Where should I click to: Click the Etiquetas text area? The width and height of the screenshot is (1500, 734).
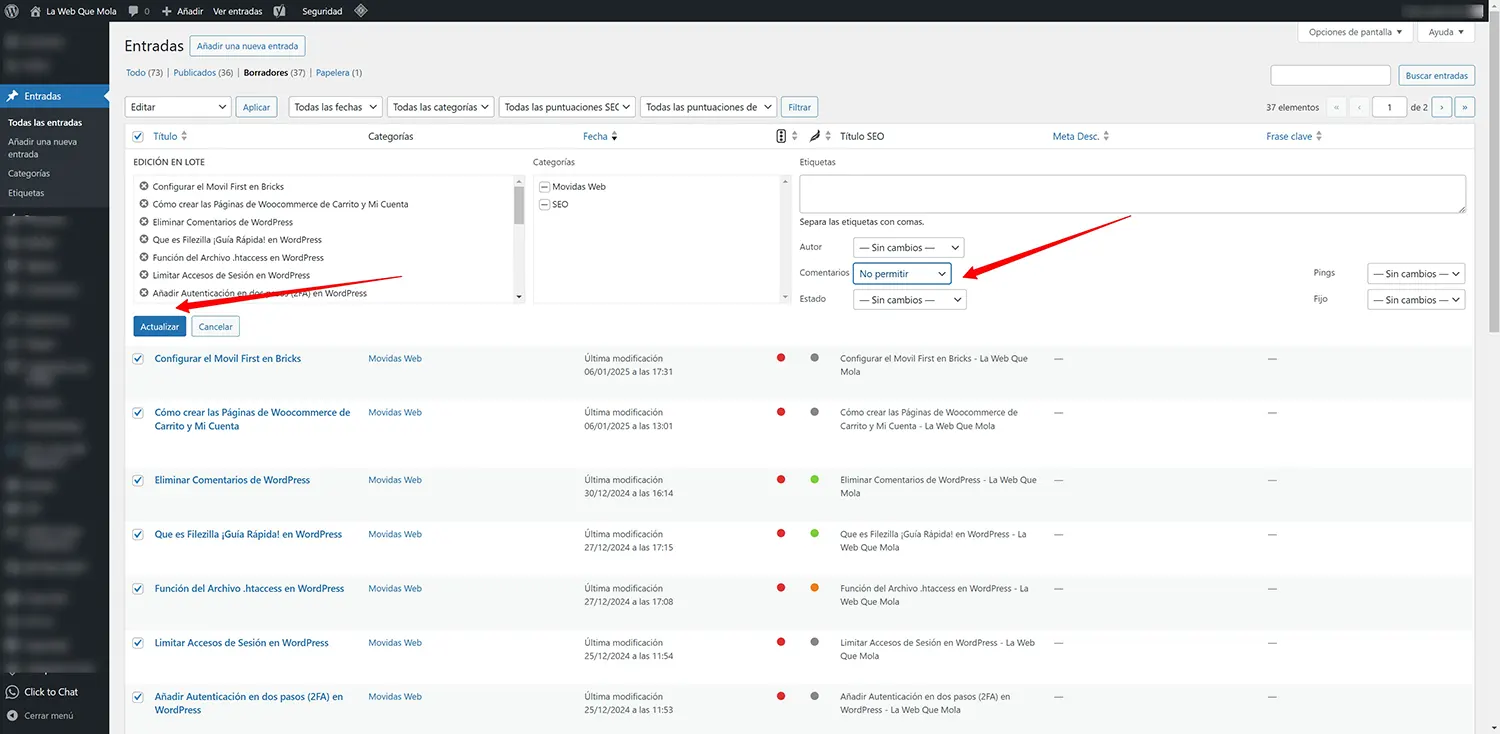1132,194
